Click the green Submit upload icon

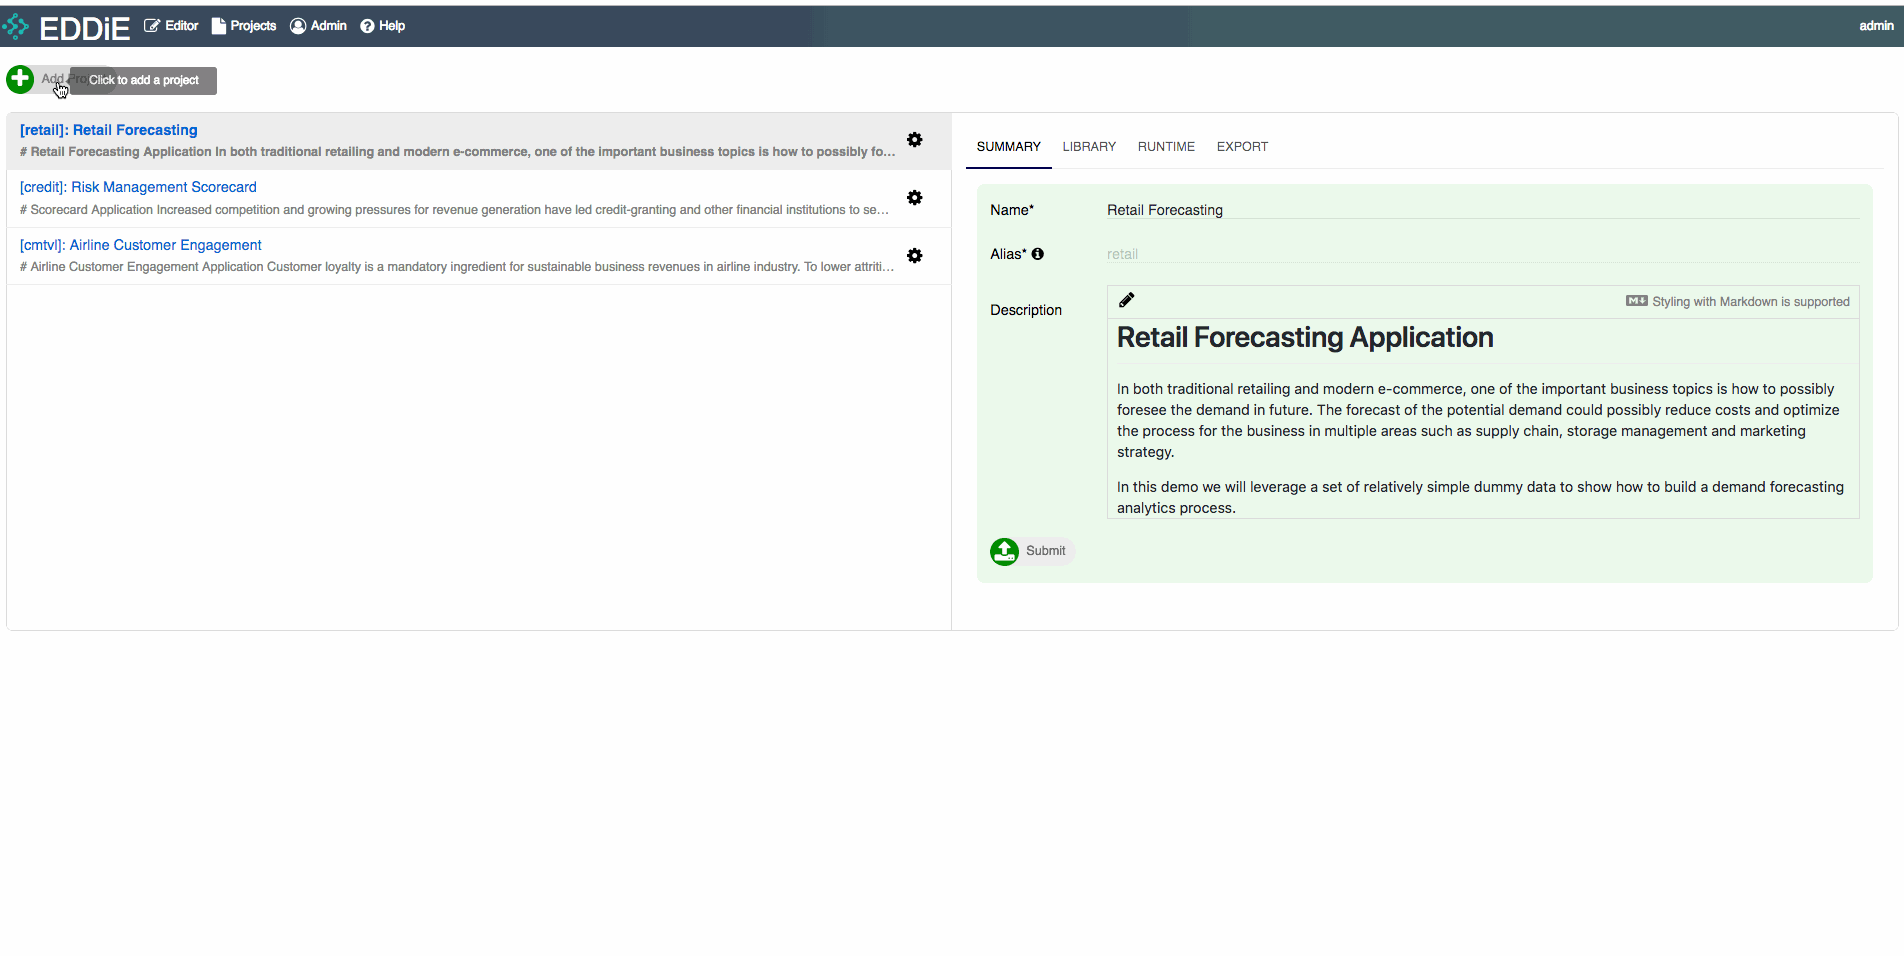[x=1004, y=551]
